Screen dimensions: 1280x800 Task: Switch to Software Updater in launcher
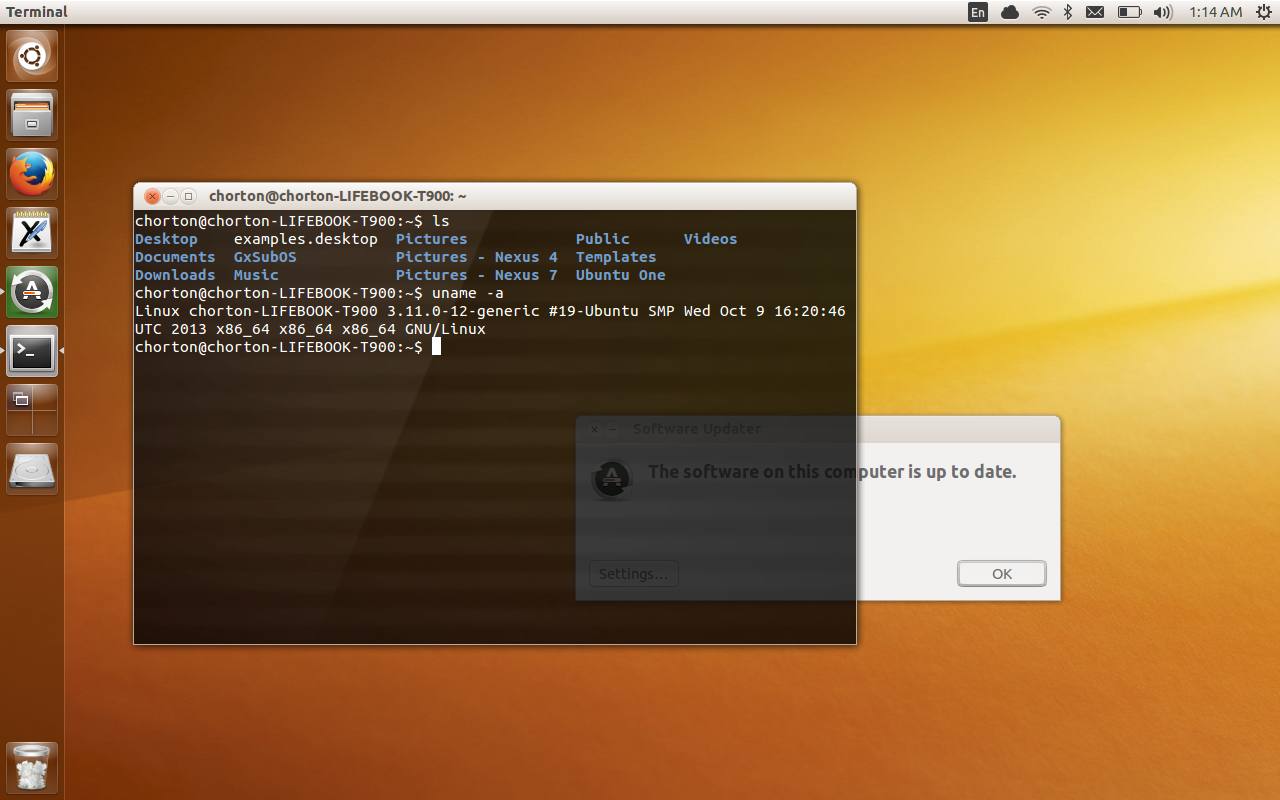coord(32,292)
